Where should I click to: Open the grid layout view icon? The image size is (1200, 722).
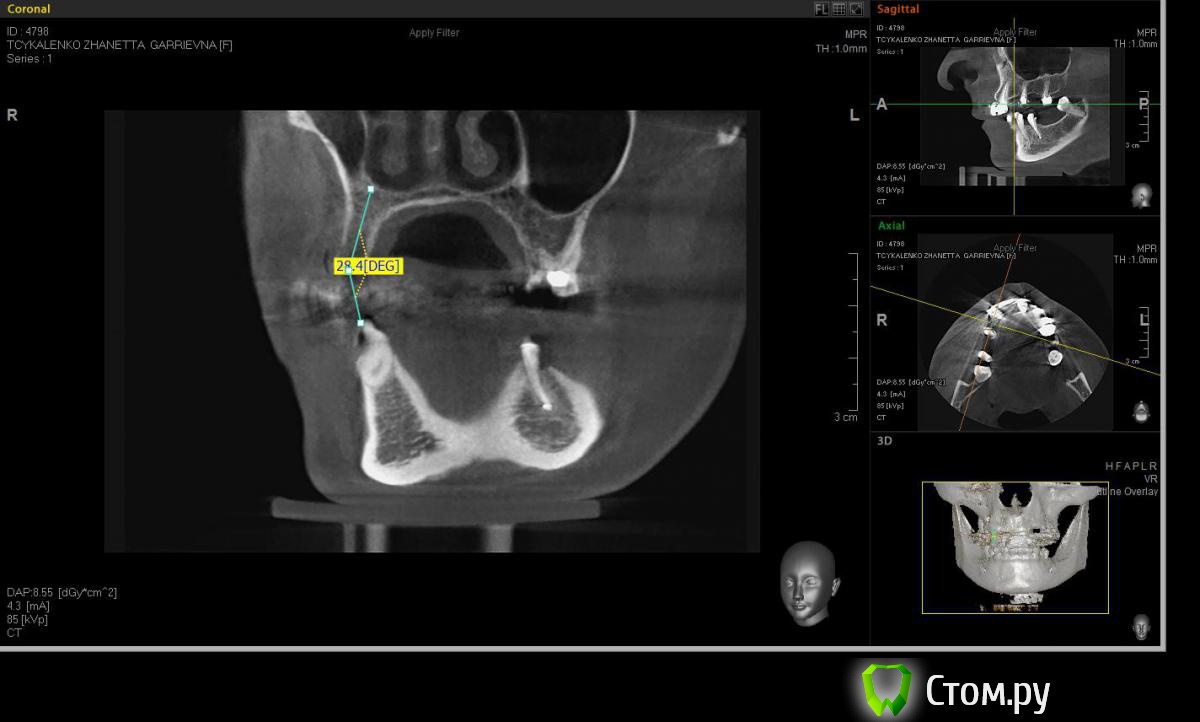click(839, 9)
